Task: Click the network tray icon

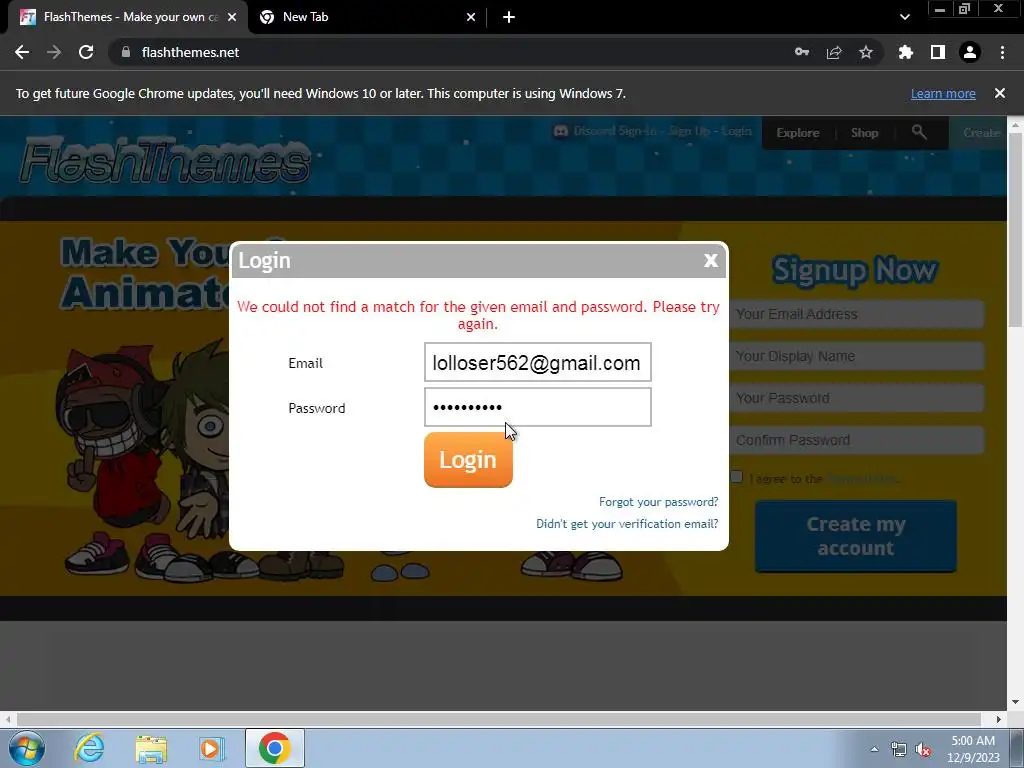Action: click(899, 750)
